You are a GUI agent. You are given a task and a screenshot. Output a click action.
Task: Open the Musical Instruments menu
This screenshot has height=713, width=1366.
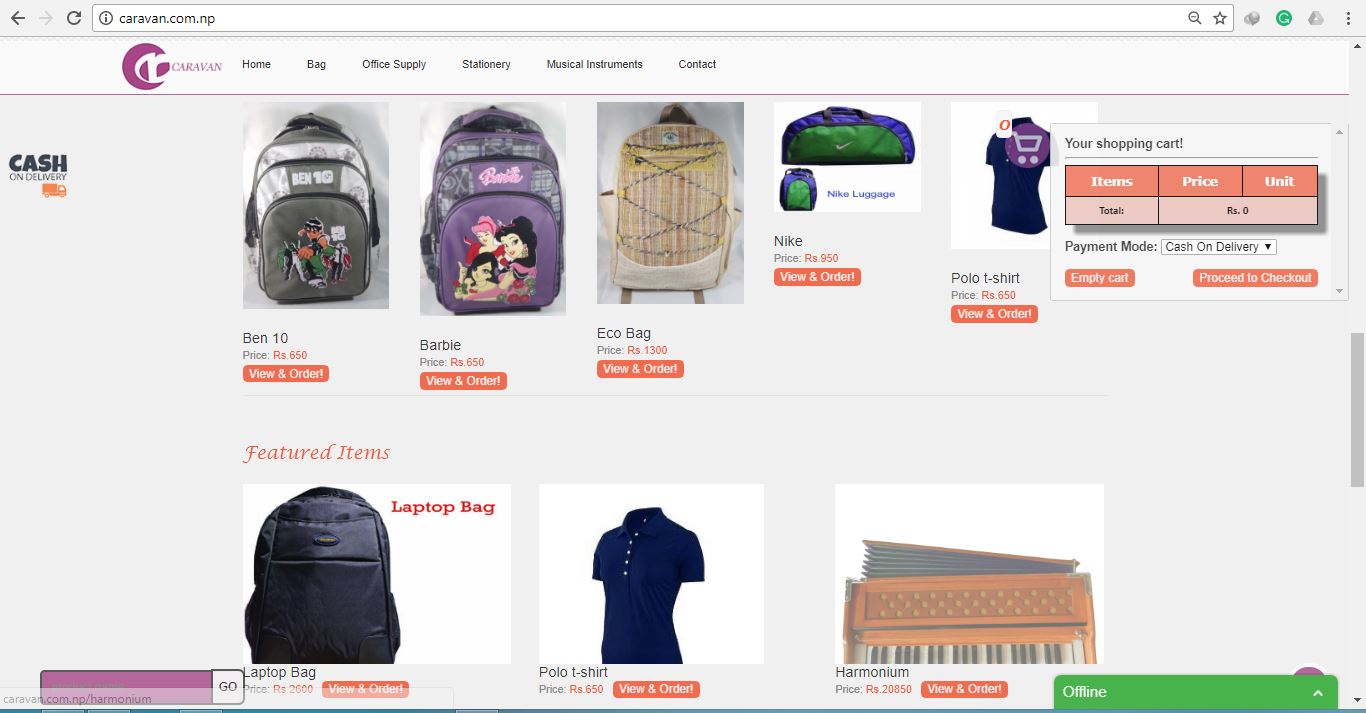[594, 64]
